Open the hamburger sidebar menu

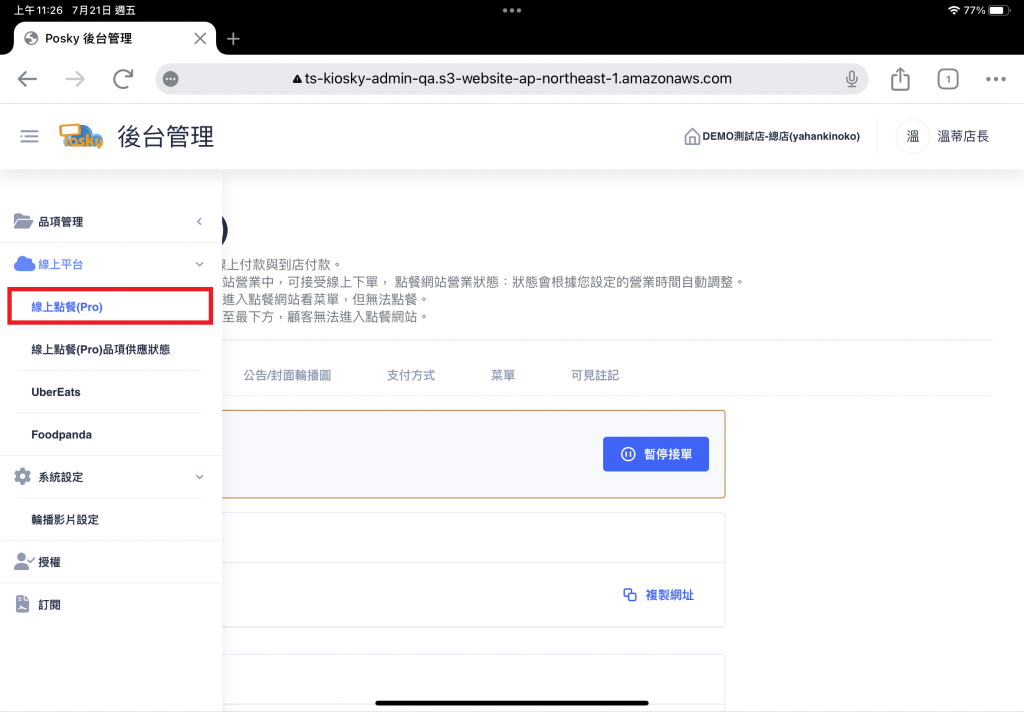29,137
